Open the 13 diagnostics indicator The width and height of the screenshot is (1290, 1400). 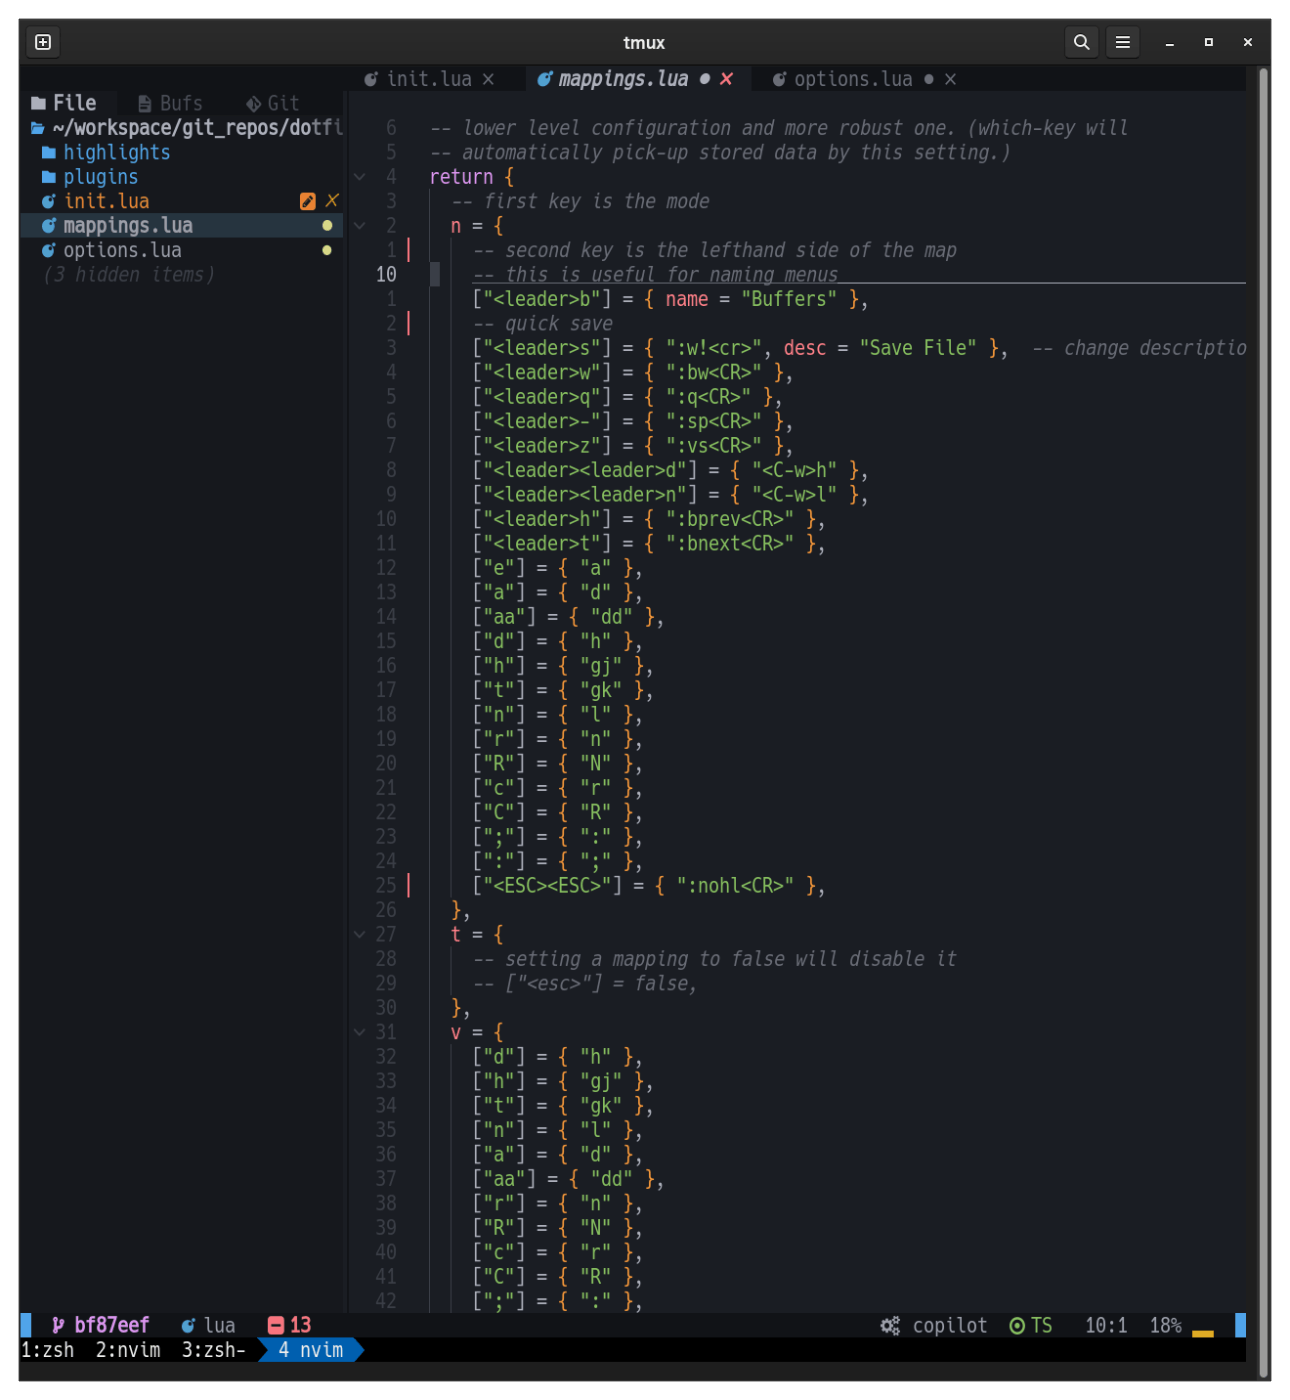(290, 1325)
